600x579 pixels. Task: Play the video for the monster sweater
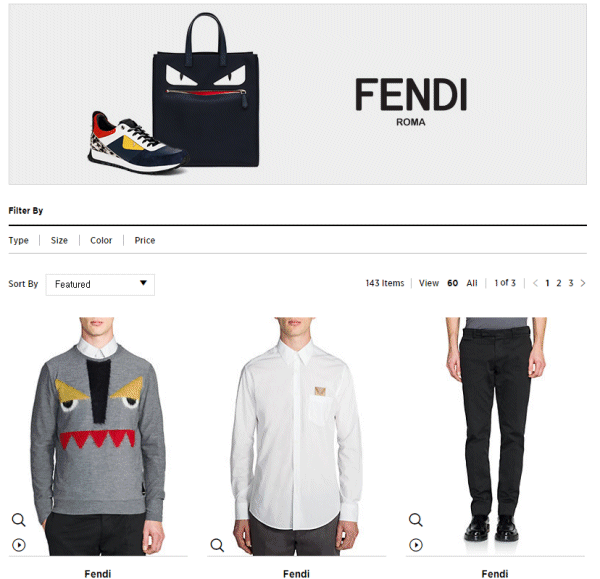[x=19, y=544]
